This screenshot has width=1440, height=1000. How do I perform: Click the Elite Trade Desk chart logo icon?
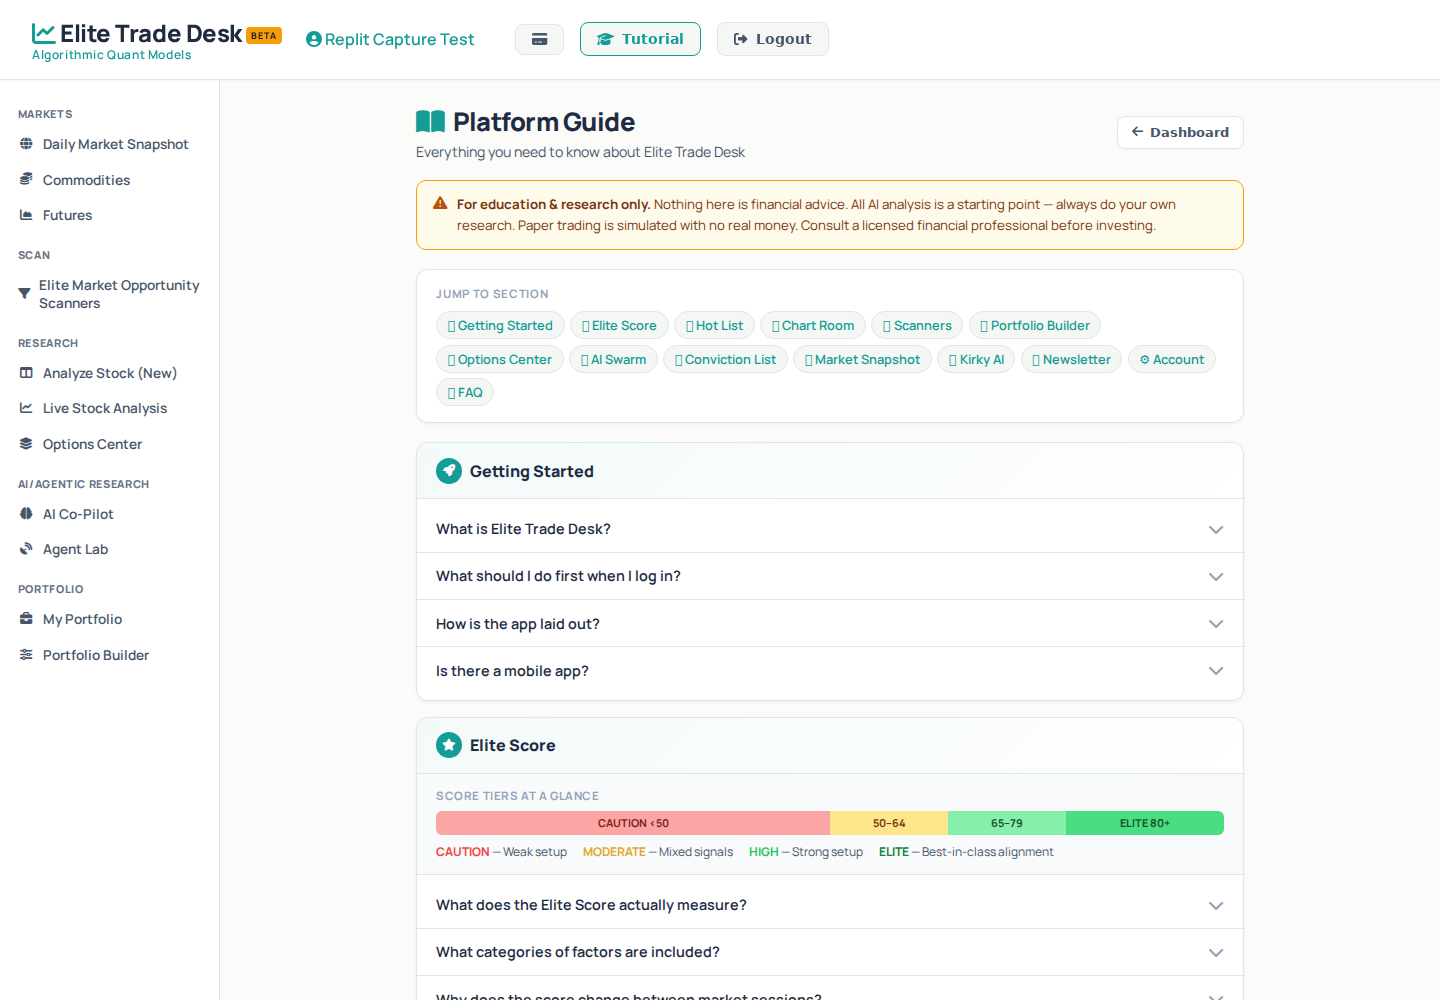[x=43, y=34]
